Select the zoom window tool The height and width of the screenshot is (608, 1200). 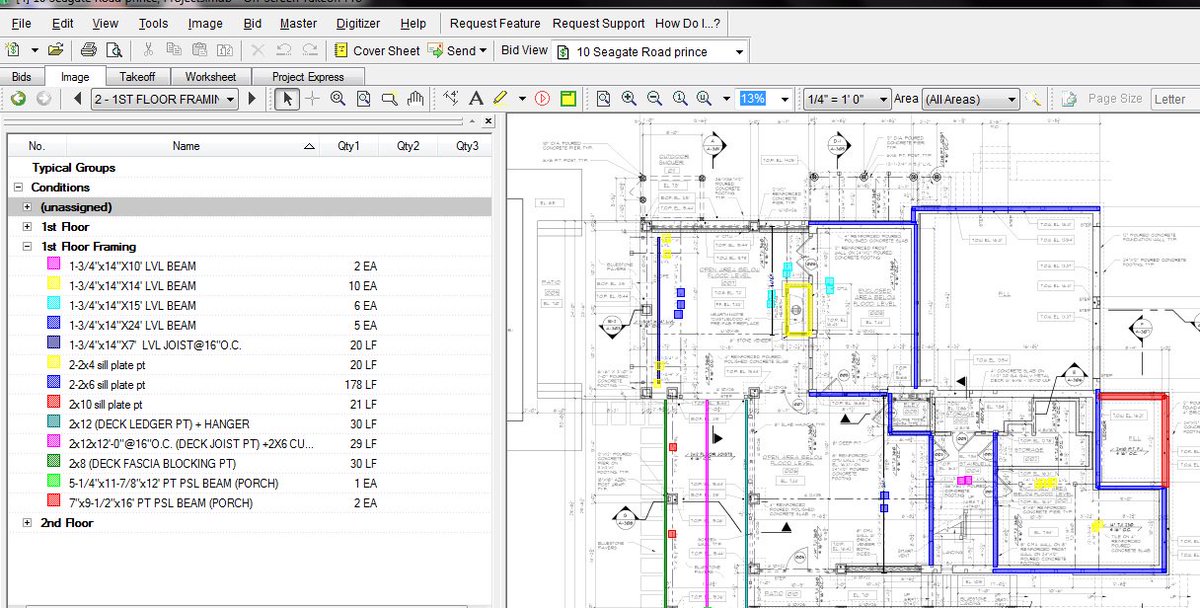(364, 99)
